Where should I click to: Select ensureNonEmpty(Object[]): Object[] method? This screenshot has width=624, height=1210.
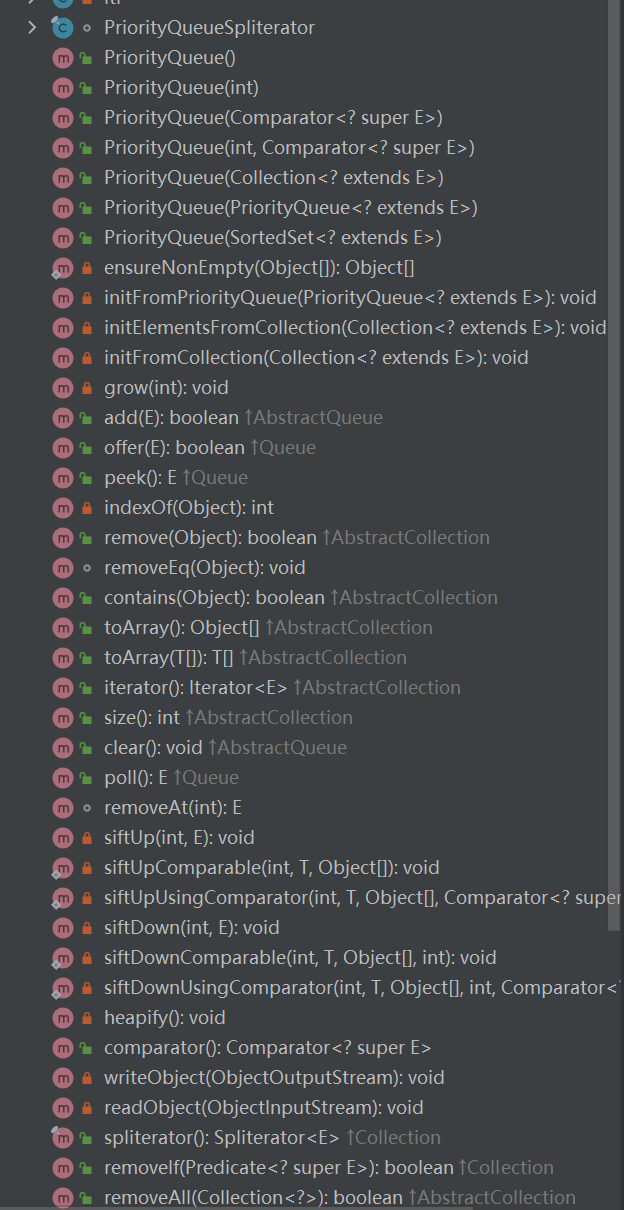click(259, 268)
